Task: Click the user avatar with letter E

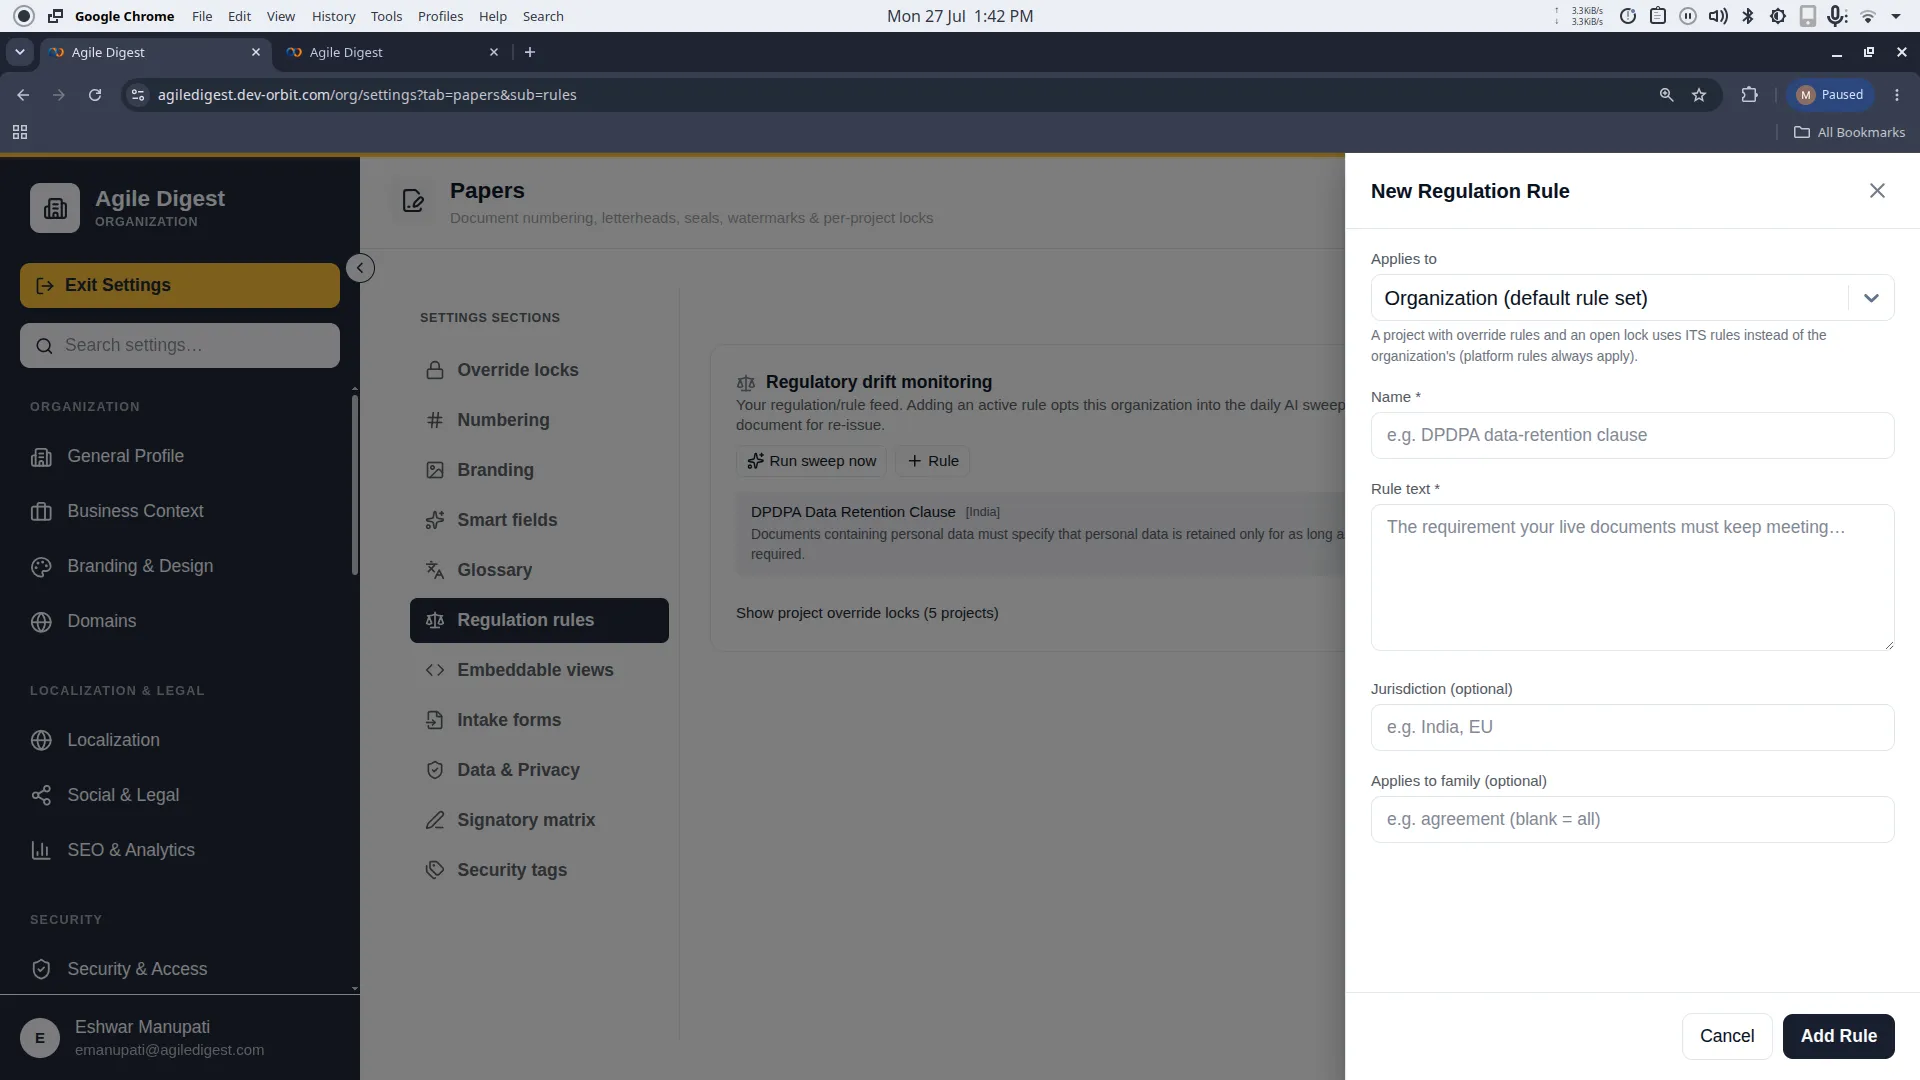Action: [40, 1038]
